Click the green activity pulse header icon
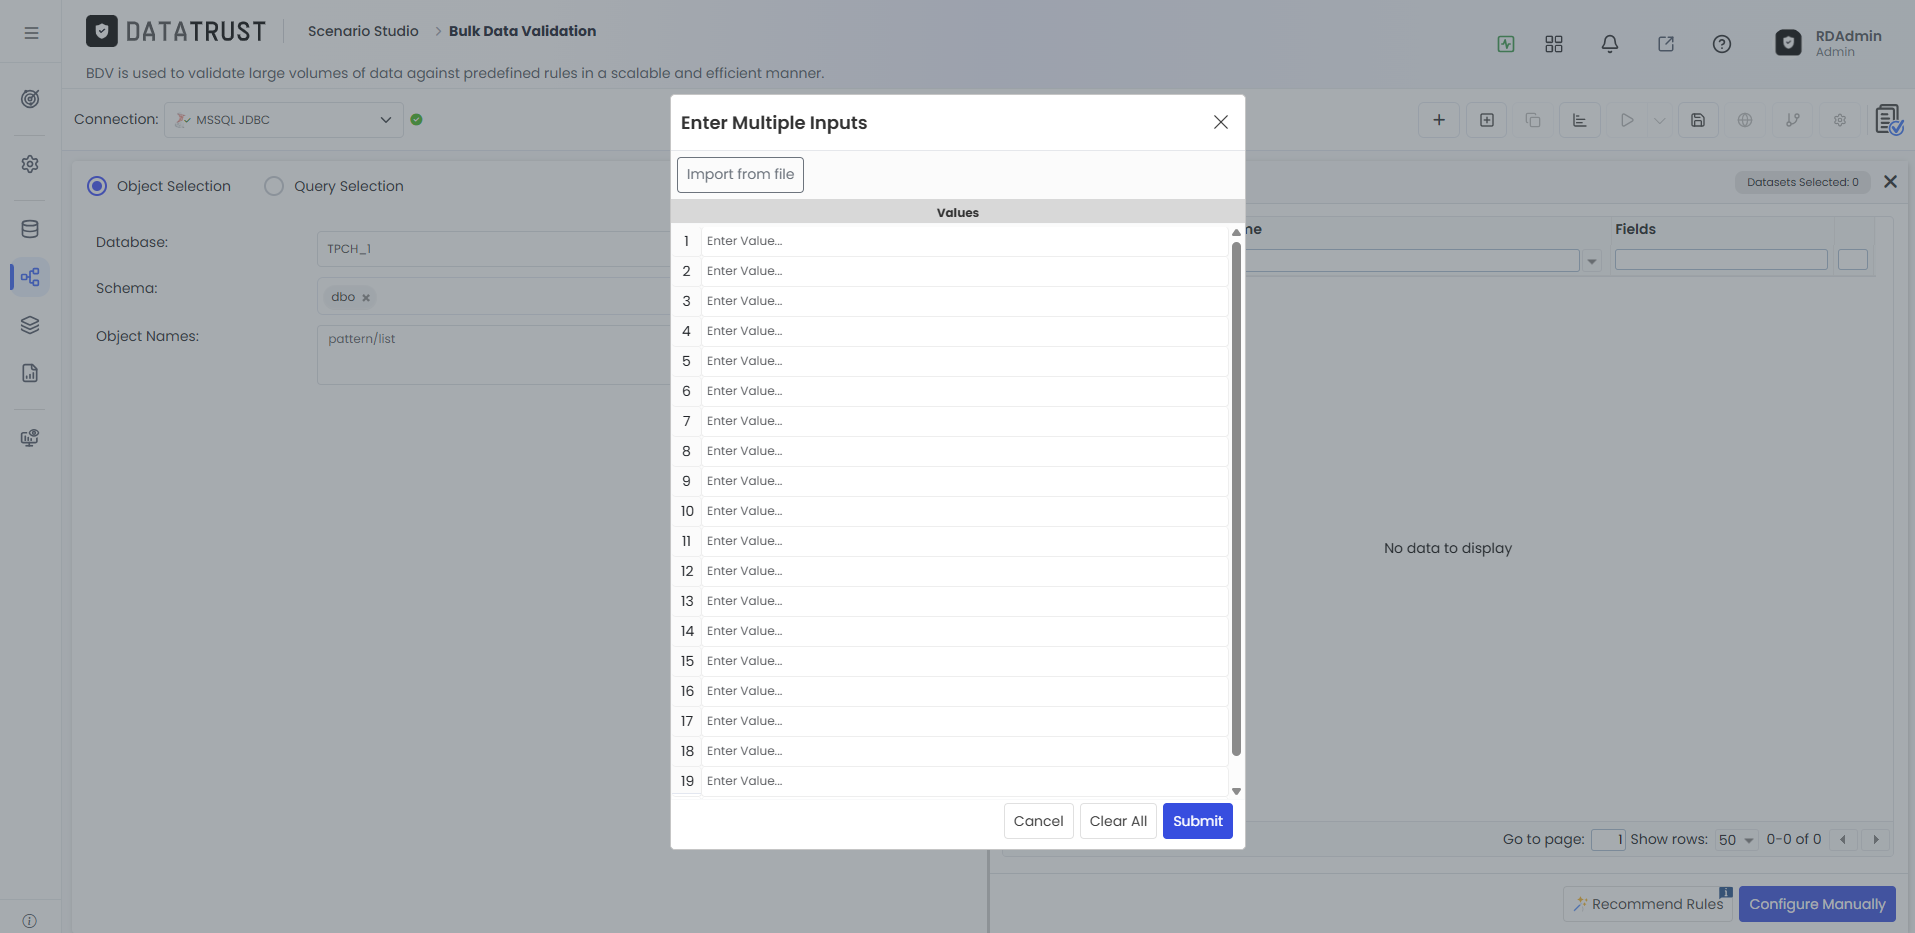This screenshot has width=1915, height=933. pyautogui.click(x=1506, y=44)
